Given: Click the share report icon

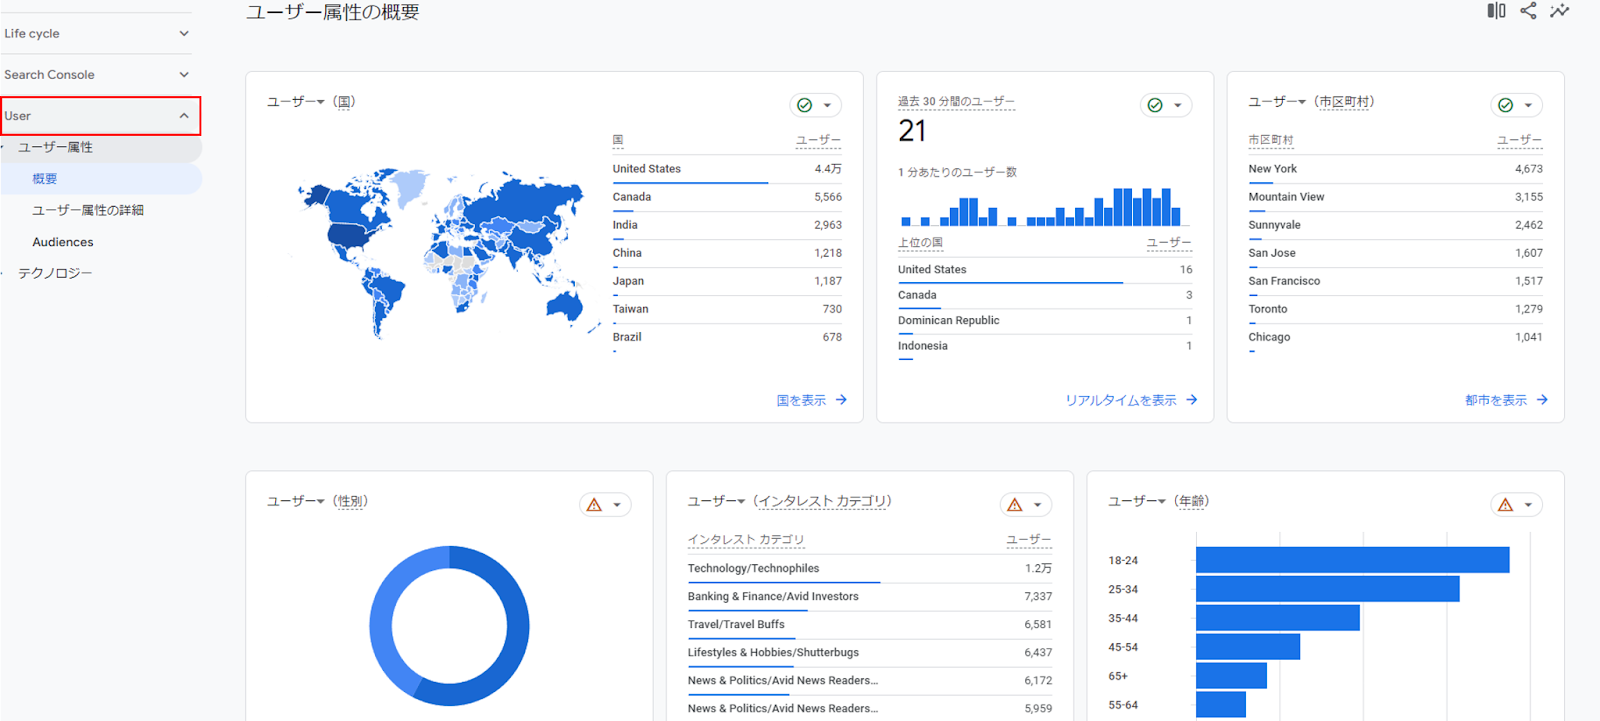Looking at the screenshot, I should coord(1528,11).
